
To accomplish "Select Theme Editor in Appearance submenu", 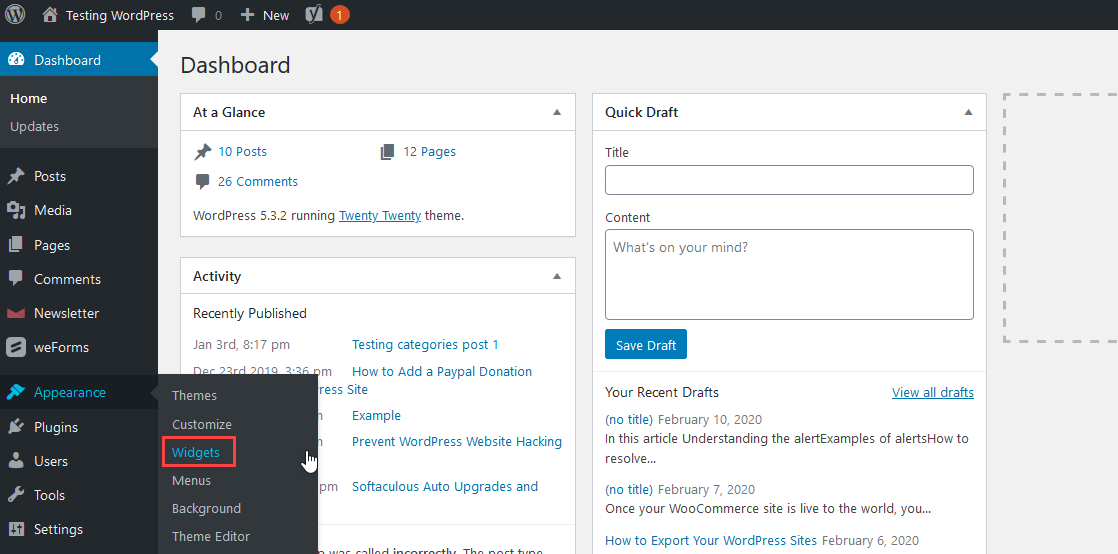I will (211, 536).
